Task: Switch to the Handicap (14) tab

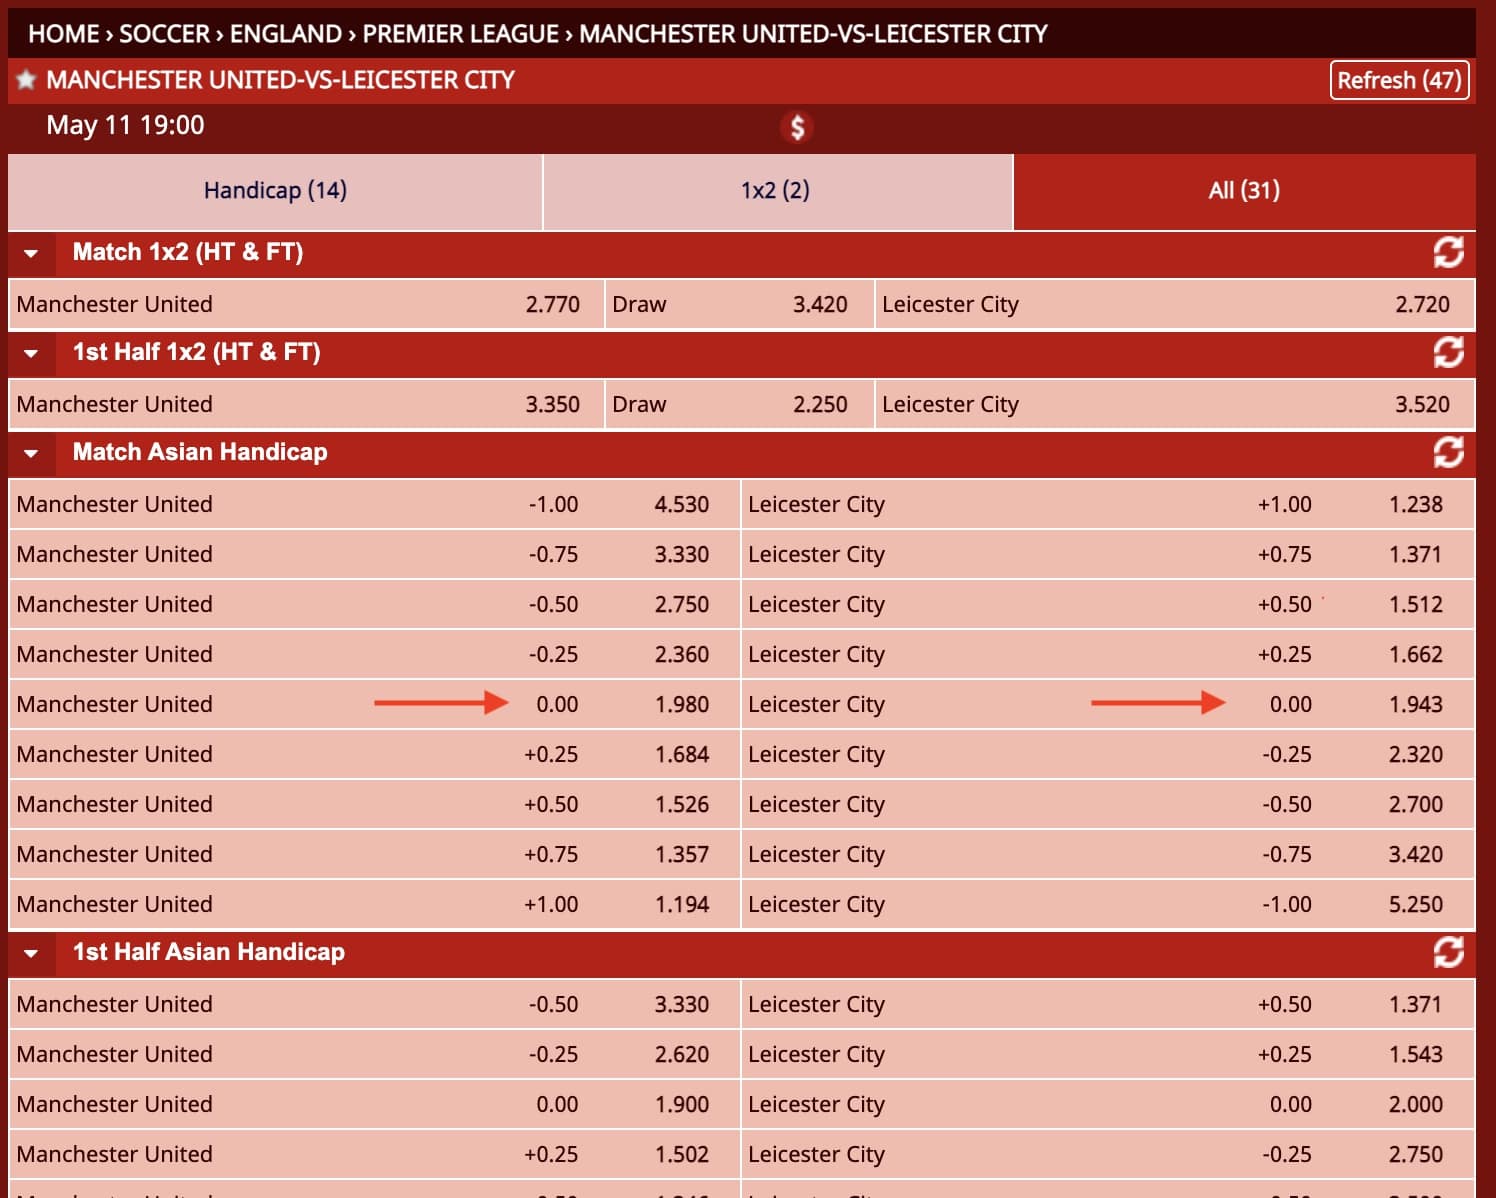Action: pyautogui.click(x=275, y=191)
